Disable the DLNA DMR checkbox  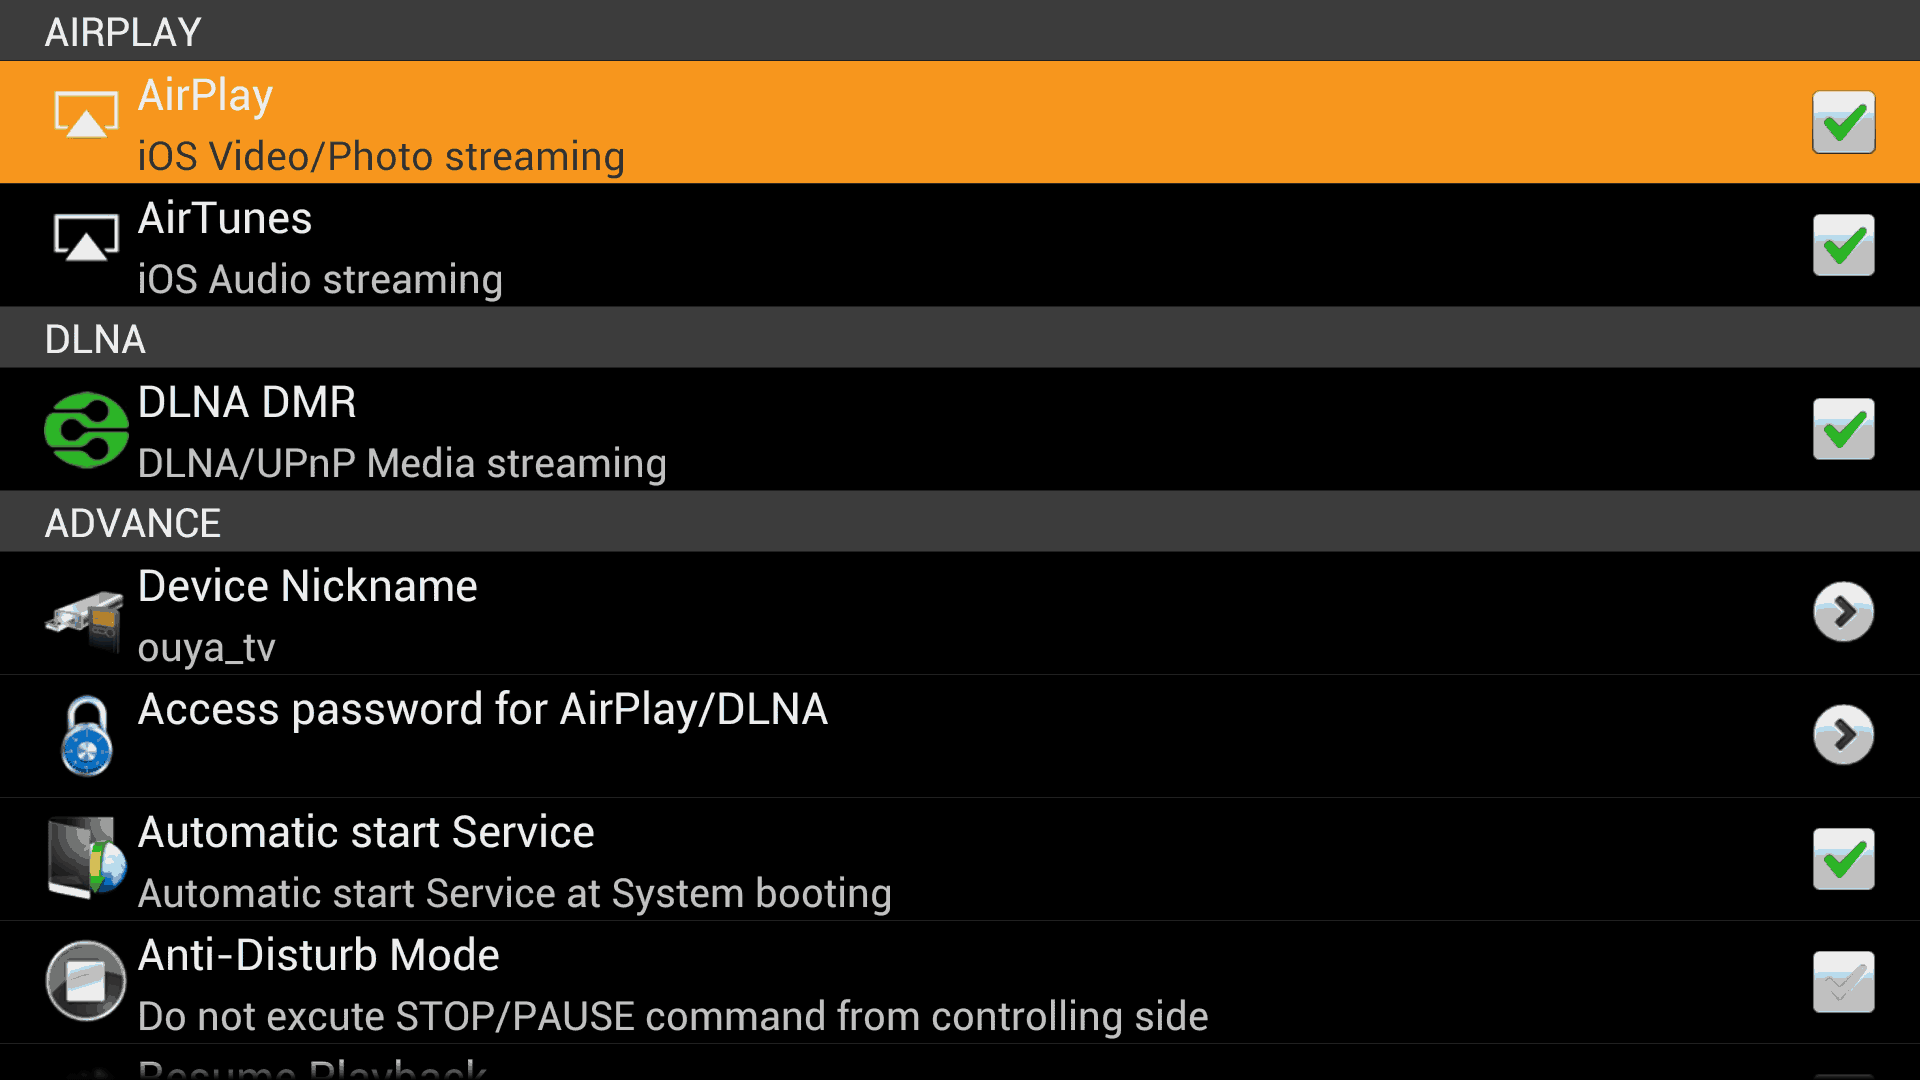[1843, 430]
